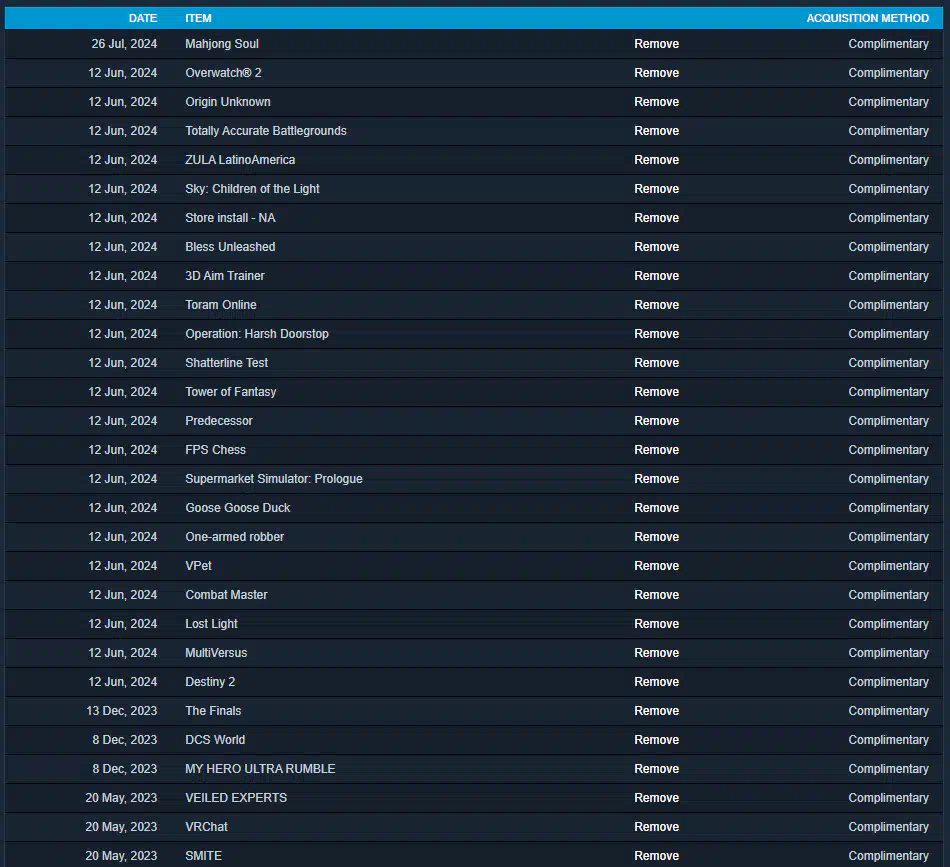The width and height of the screenshot is (950, 867).
Task: Click Remove for Lost Light
Action: (x=656, y=624)
